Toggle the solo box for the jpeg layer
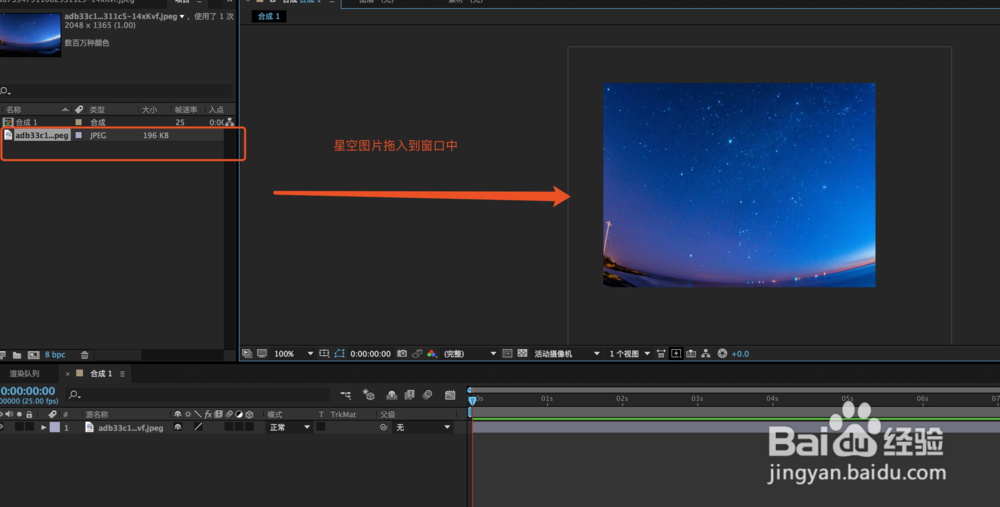 pos(19,427)
